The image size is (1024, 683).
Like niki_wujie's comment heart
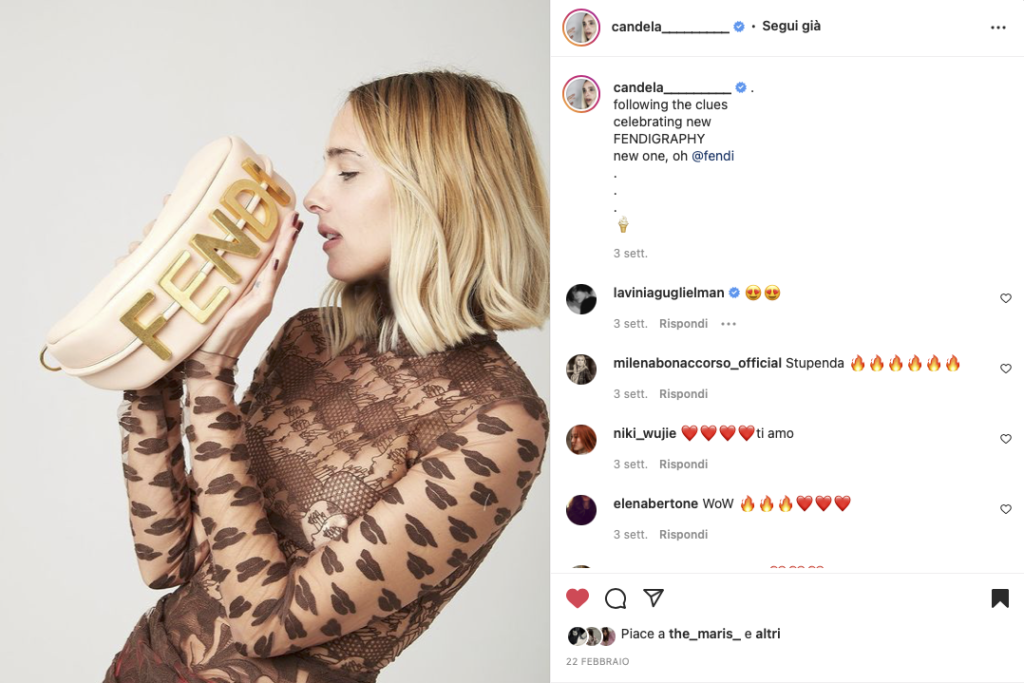pos(1006,439)
